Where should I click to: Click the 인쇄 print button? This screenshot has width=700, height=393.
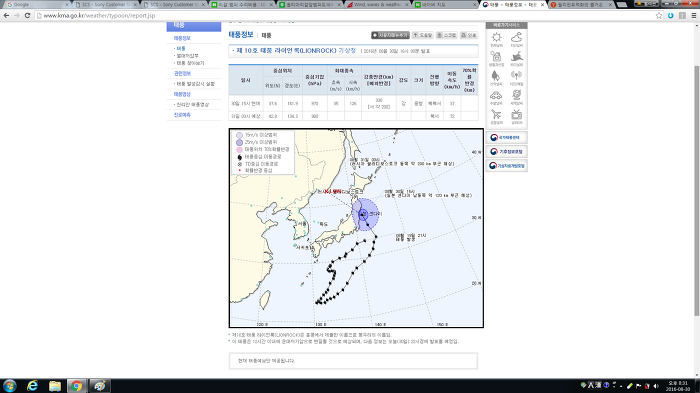[x=469, y=35]
